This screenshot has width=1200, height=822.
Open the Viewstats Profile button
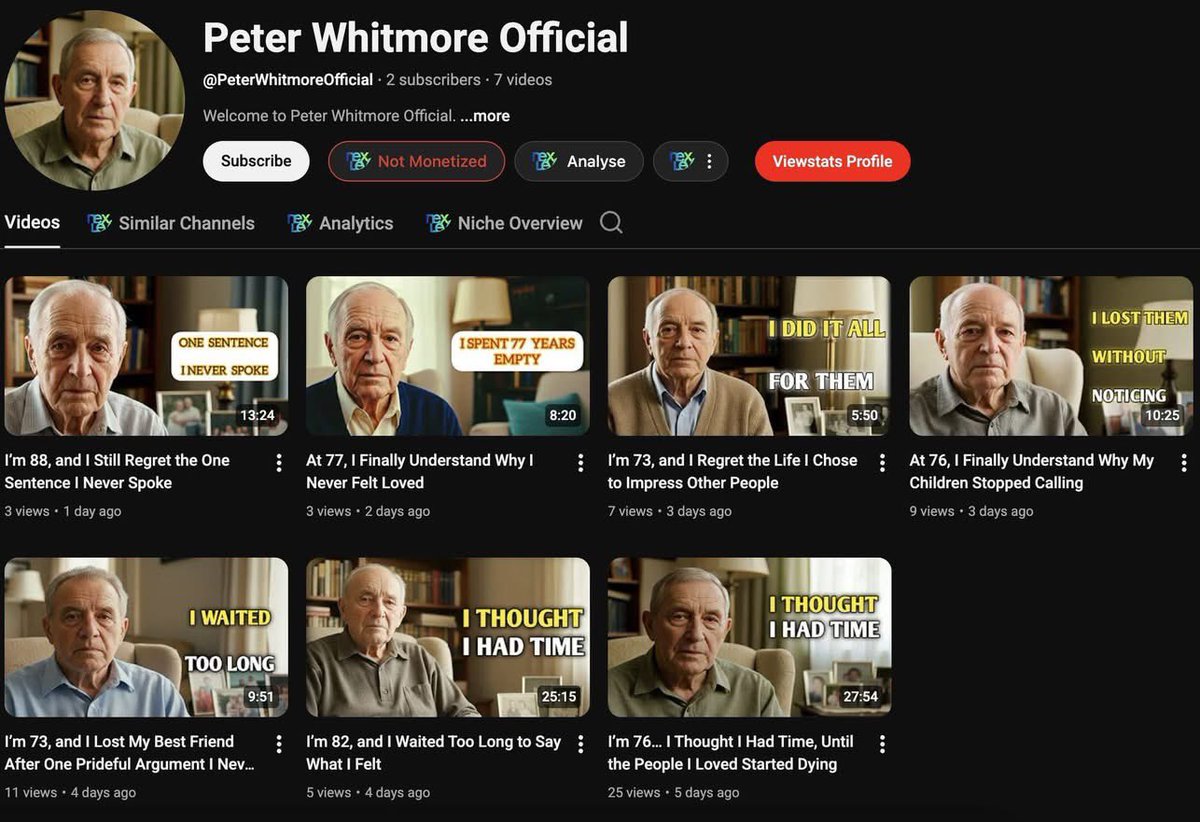point(832,161)
